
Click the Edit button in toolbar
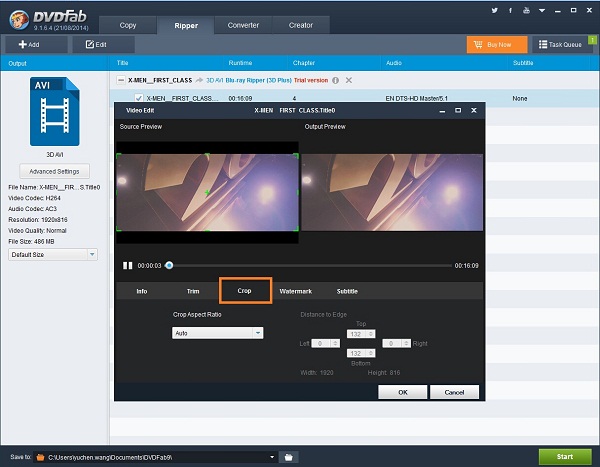[x=103, y=44]
